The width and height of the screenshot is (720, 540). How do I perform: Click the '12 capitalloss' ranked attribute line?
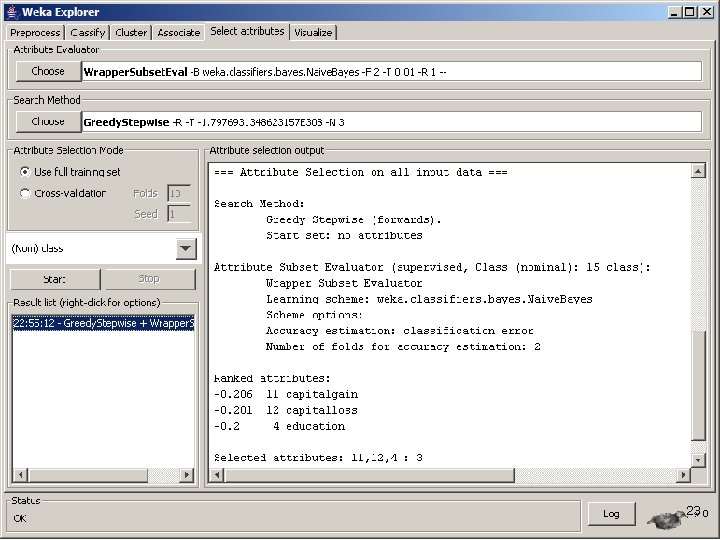[286, 411]
